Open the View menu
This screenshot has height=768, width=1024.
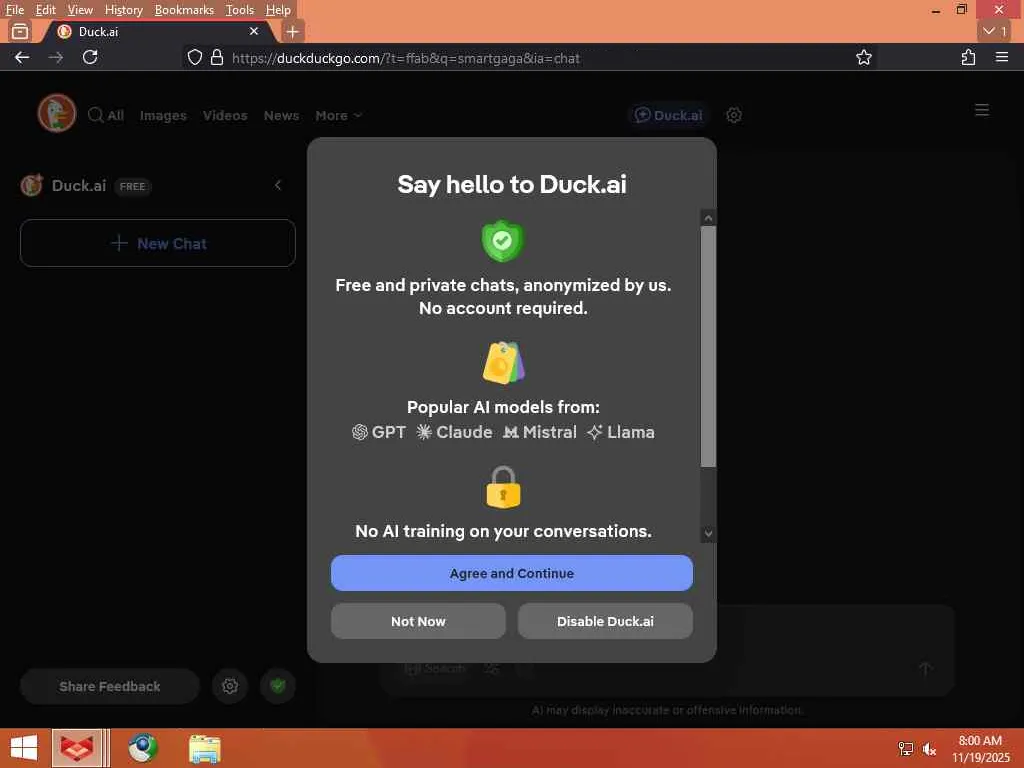pyautogui.click(x=80, y=10)
